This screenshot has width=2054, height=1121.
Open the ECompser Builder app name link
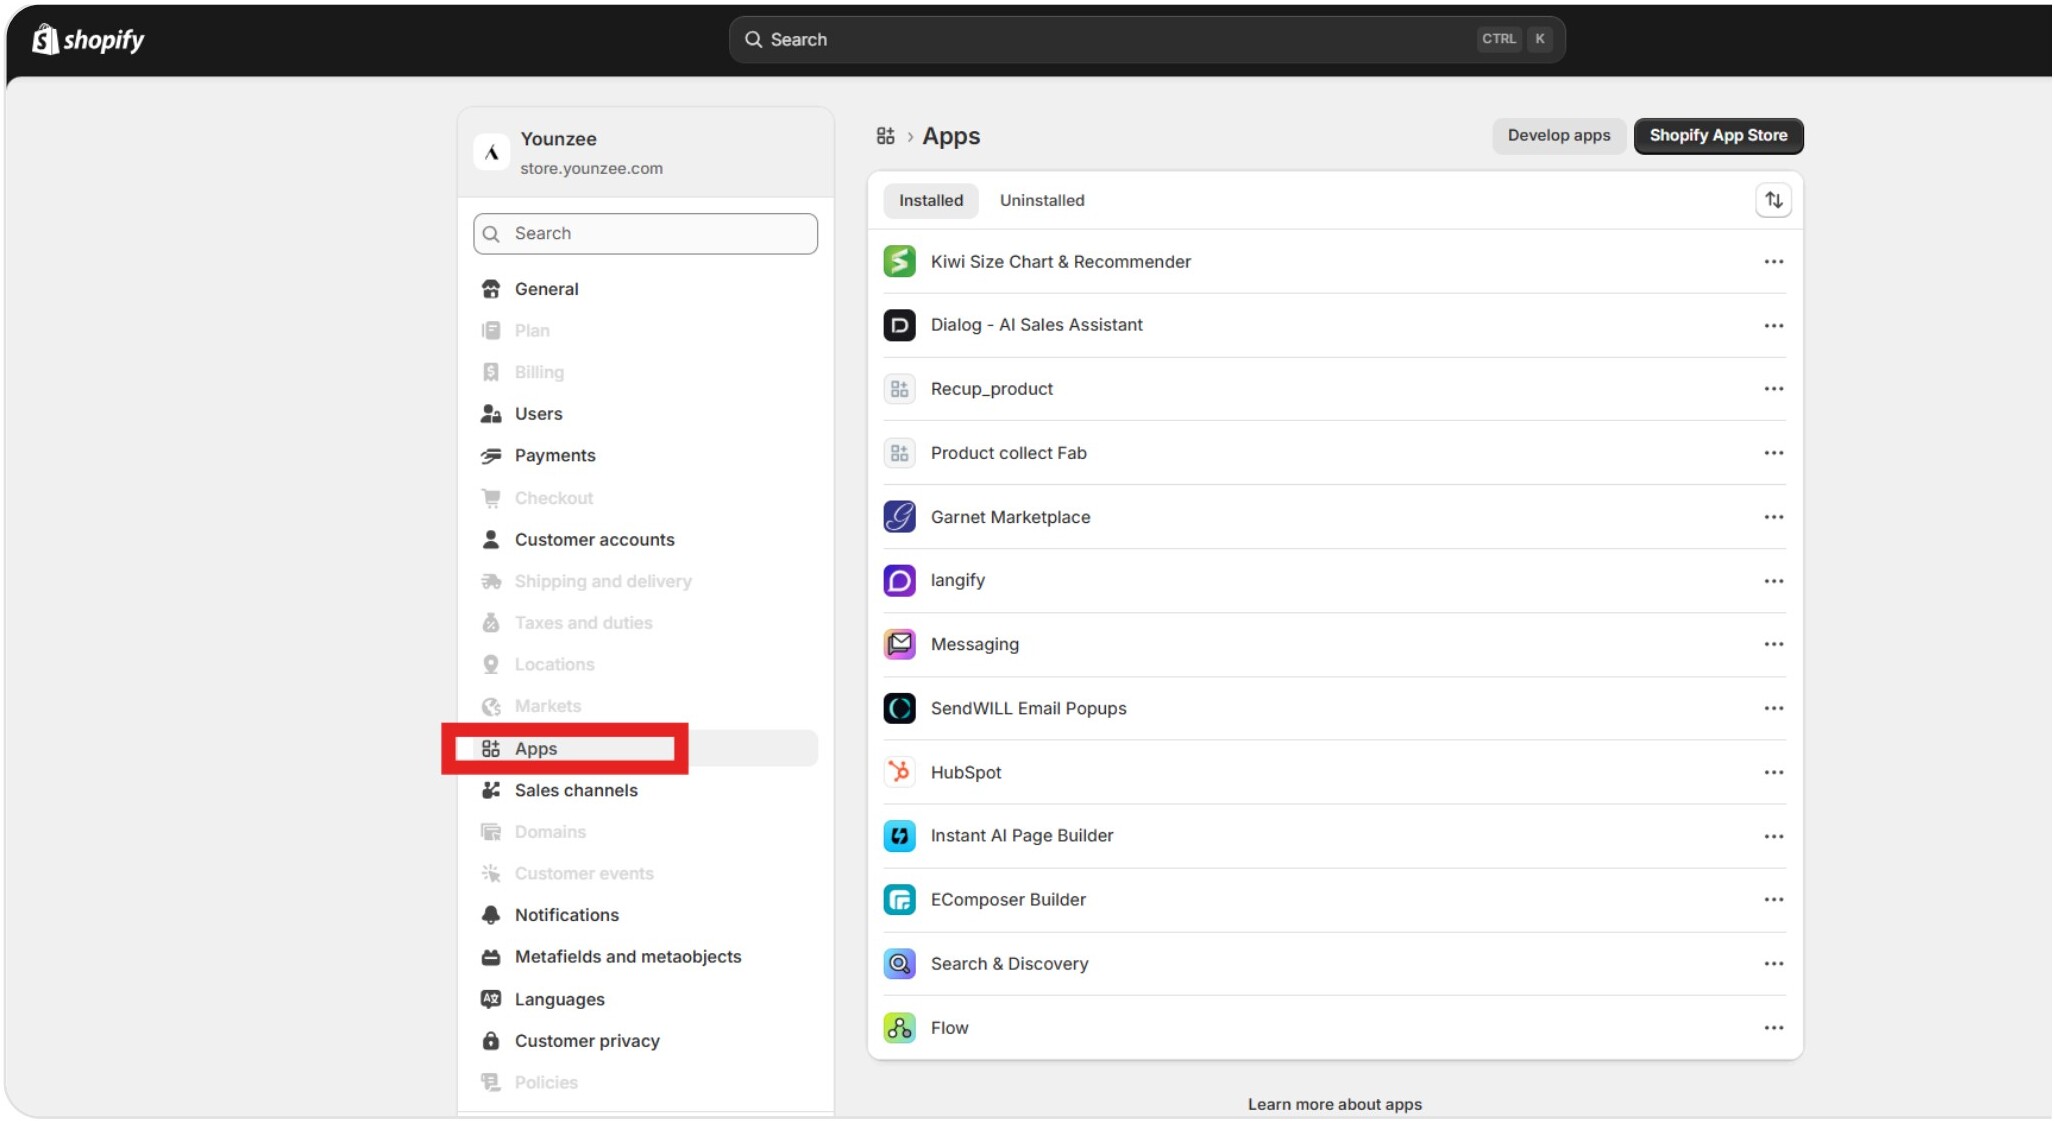point(1007,900)
